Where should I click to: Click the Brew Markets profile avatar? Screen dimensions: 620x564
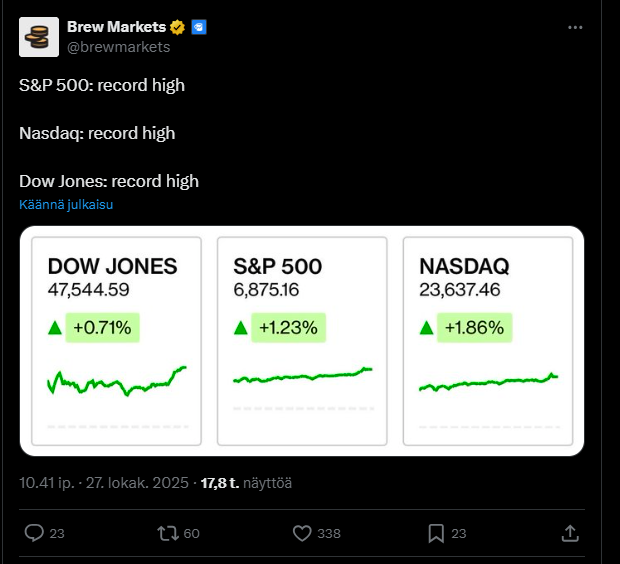39,36
